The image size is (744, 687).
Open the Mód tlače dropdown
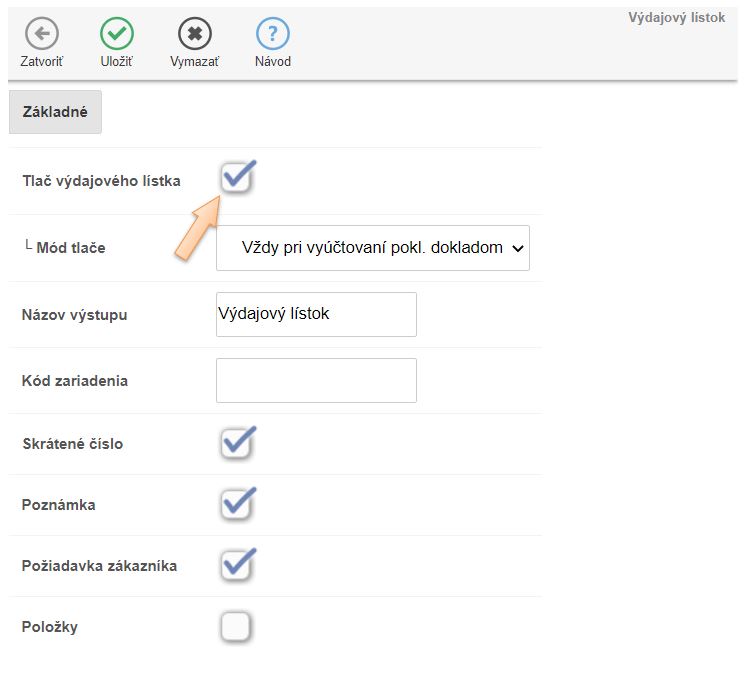372,248
